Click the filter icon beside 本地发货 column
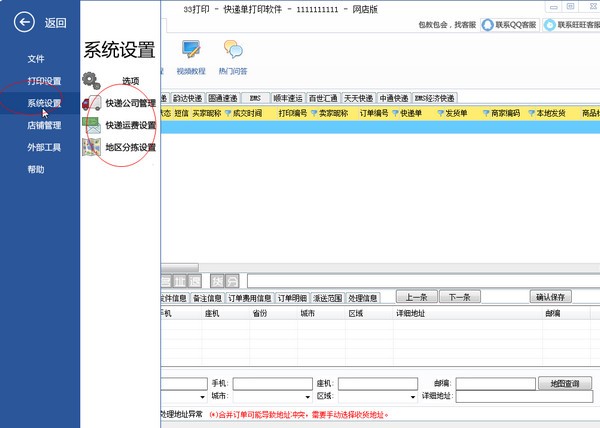Viewport: 600px width, 428px height. (532, 113)
